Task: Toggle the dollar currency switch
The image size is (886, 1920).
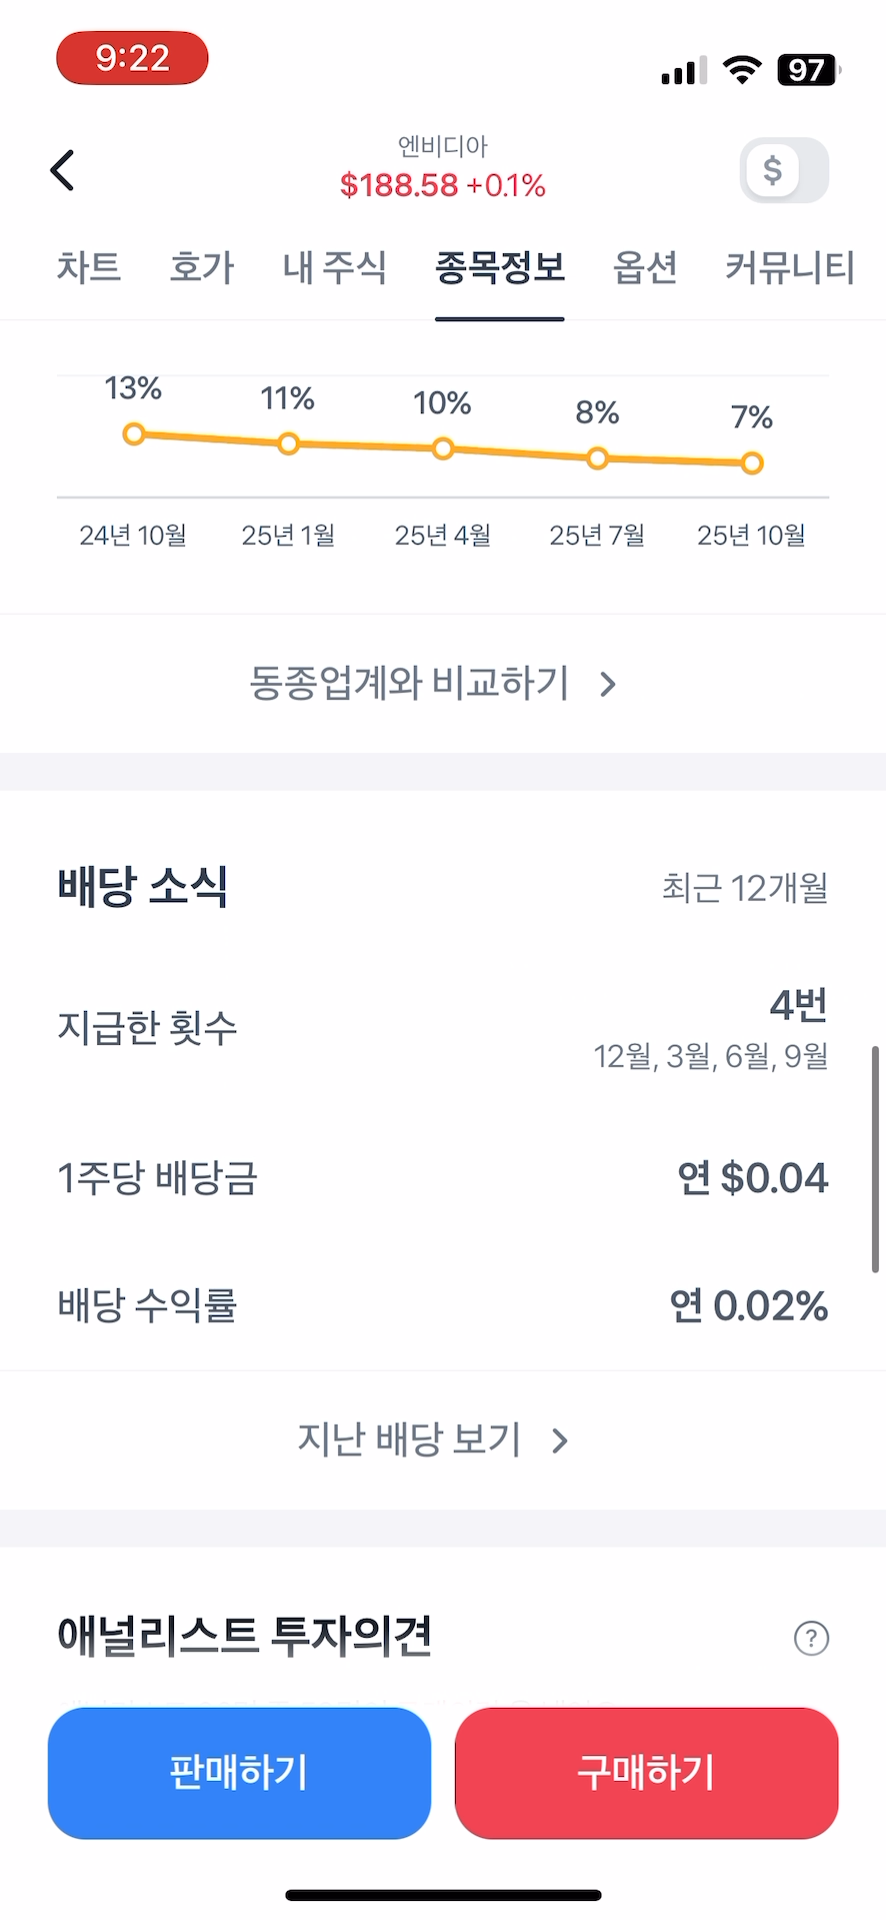Action: [784, 170]
